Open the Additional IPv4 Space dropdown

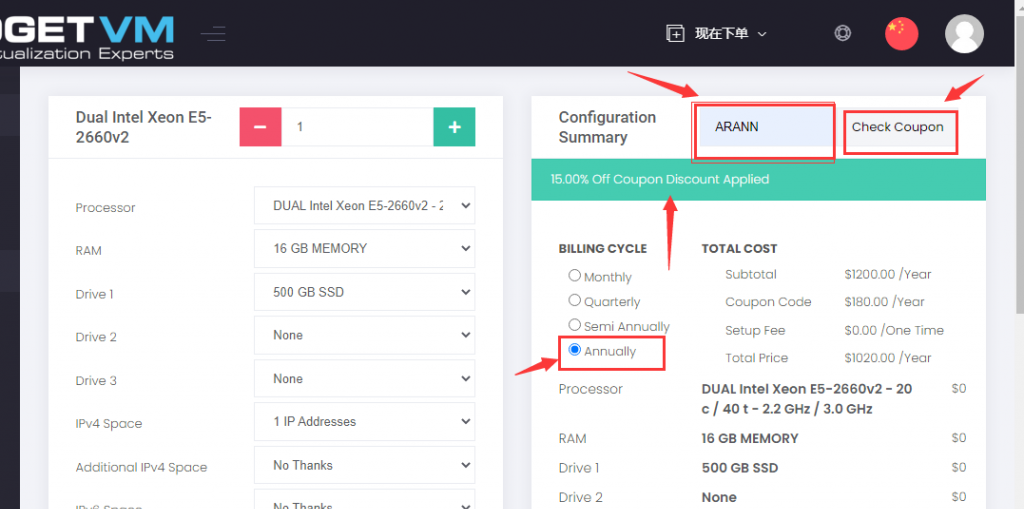click(x=364, y=465)
